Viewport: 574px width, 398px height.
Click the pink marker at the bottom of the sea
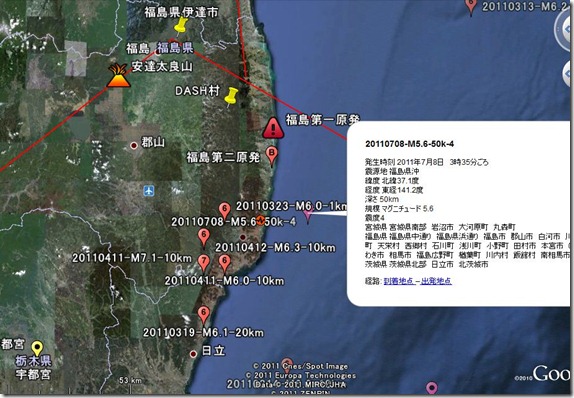point(432,388)
